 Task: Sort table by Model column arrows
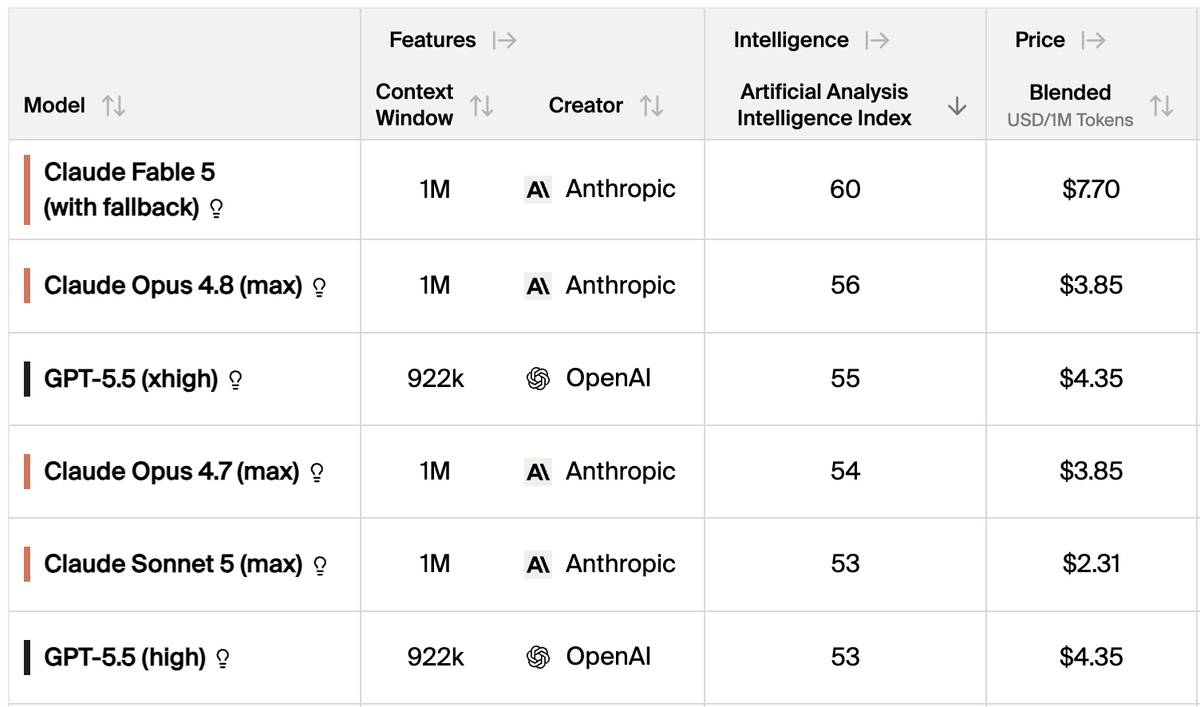point(113,105)
